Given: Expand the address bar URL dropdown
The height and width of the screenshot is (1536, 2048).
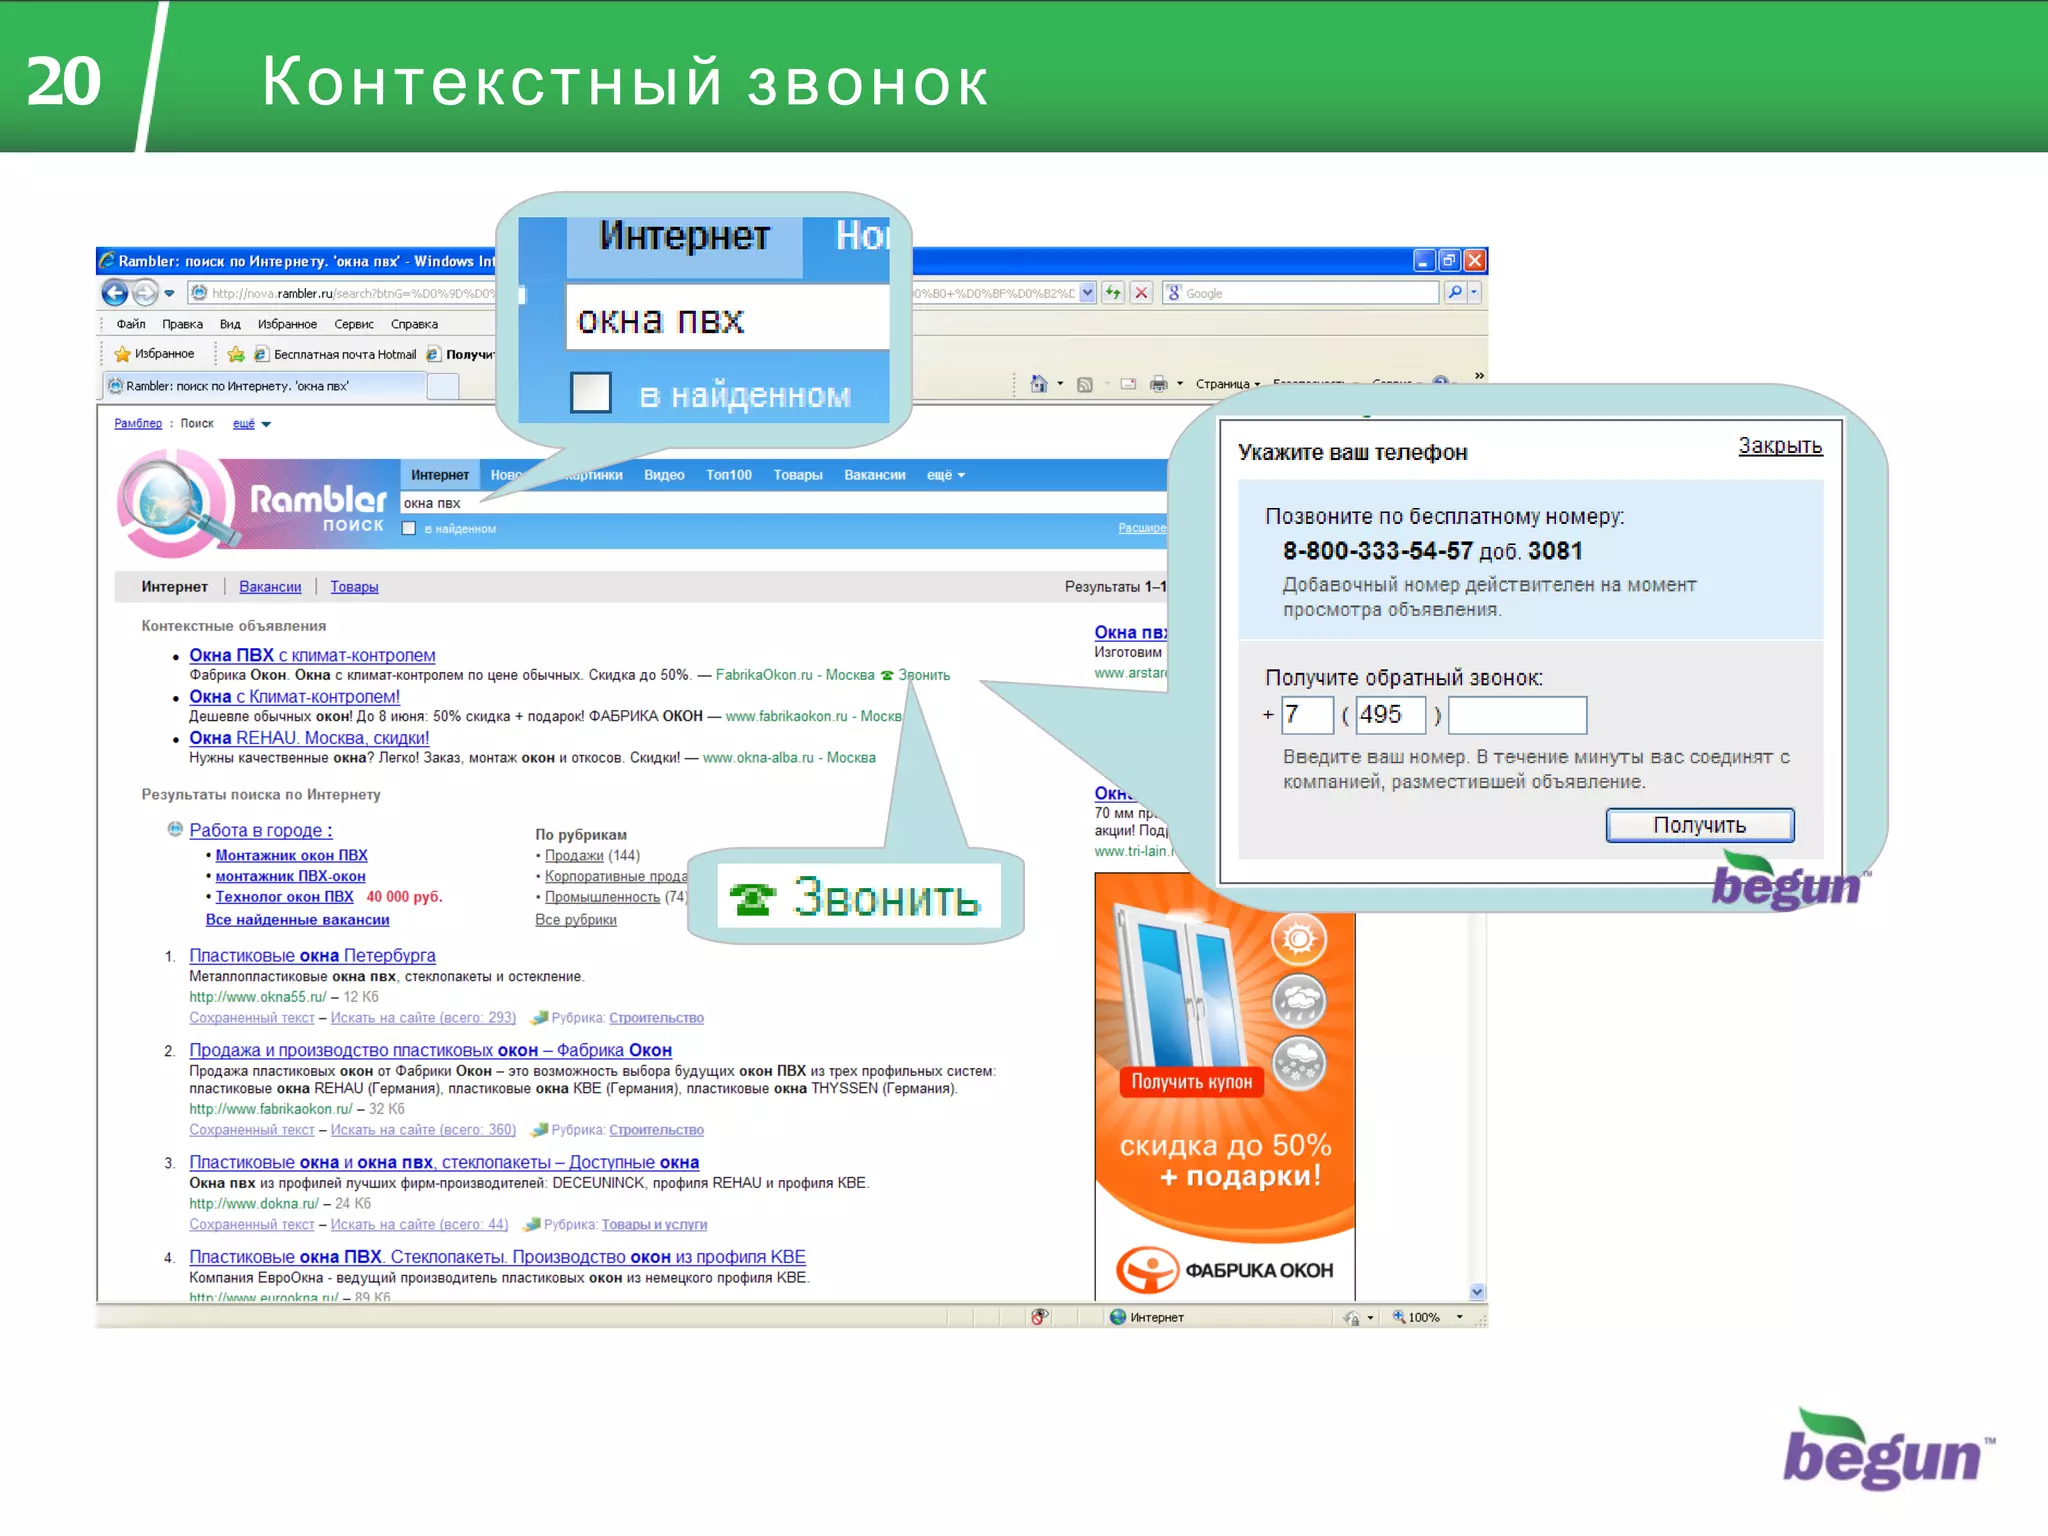Looking at the screenshot, I should tap(1087, 293).
